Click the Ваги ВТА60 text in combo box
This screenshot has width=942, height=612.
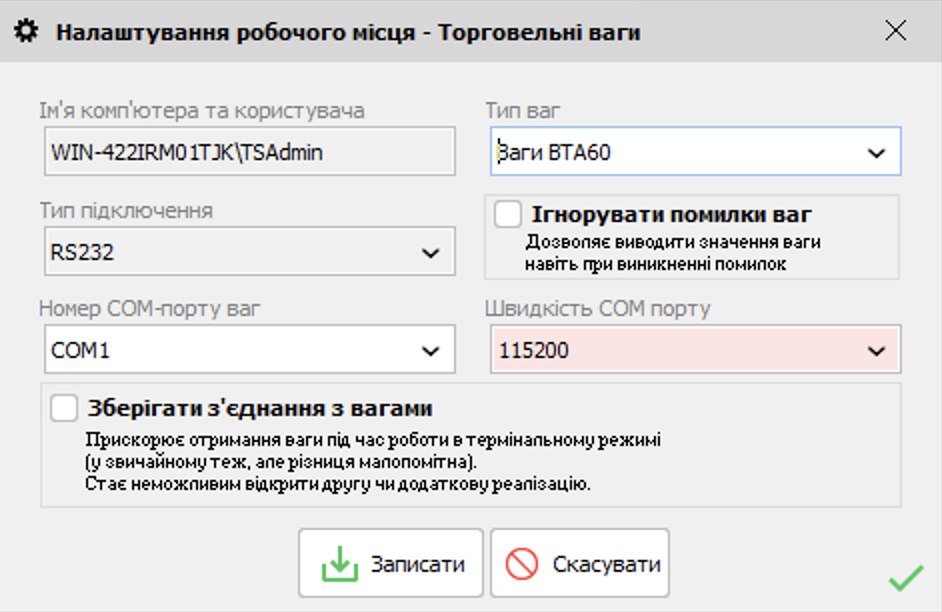click(x=555, y=153)
